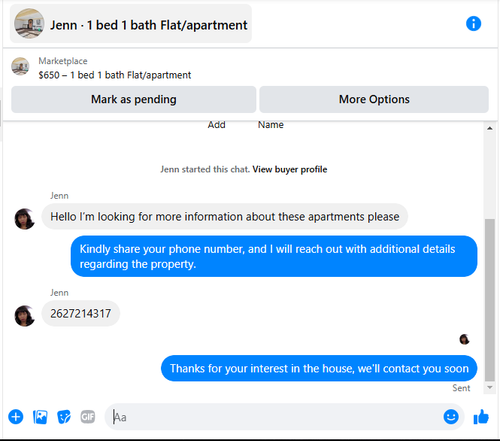Click Jenn's avatar beside the hello message
The image size is (500, 441).
[x=25, y=219]
